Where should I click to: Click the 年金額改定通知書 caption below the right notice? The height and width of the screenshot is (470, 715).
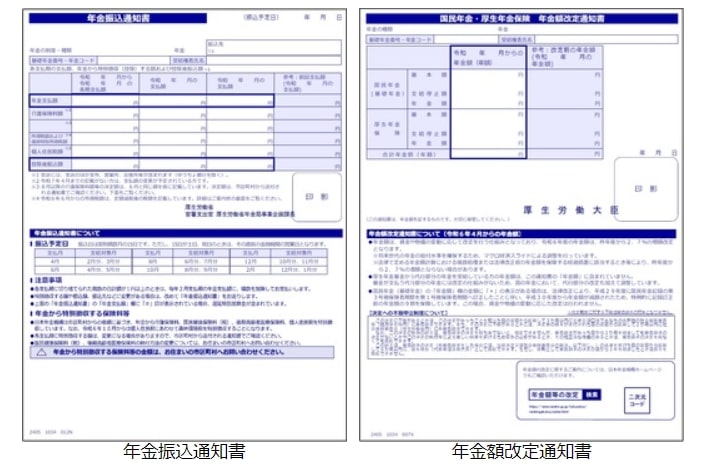(x=521, y=452)
